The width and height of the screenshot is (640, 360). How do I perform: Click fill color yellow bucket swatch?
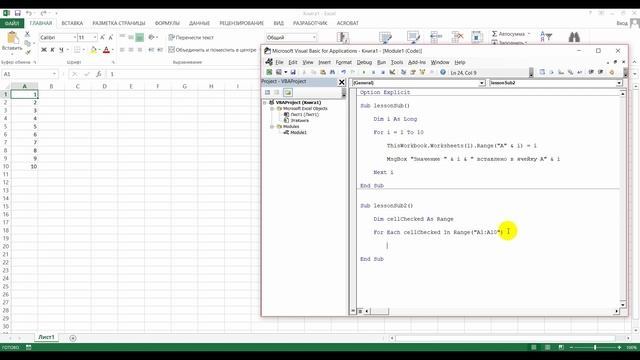[93, 50]
